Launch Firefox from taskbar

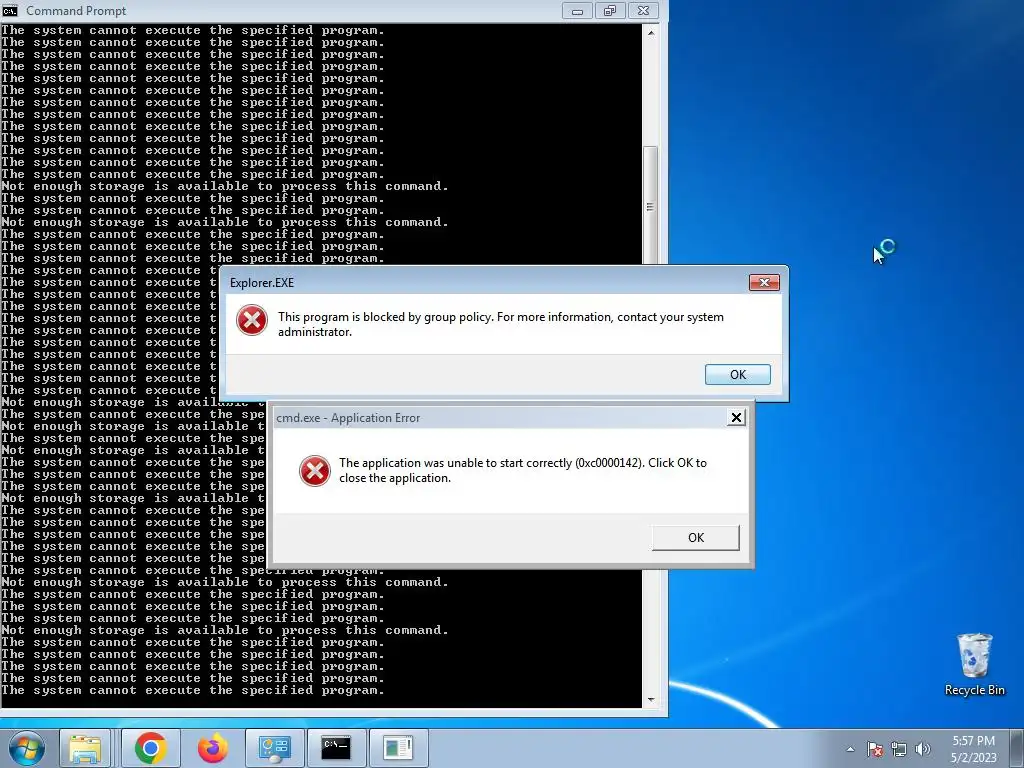(212, 748)
